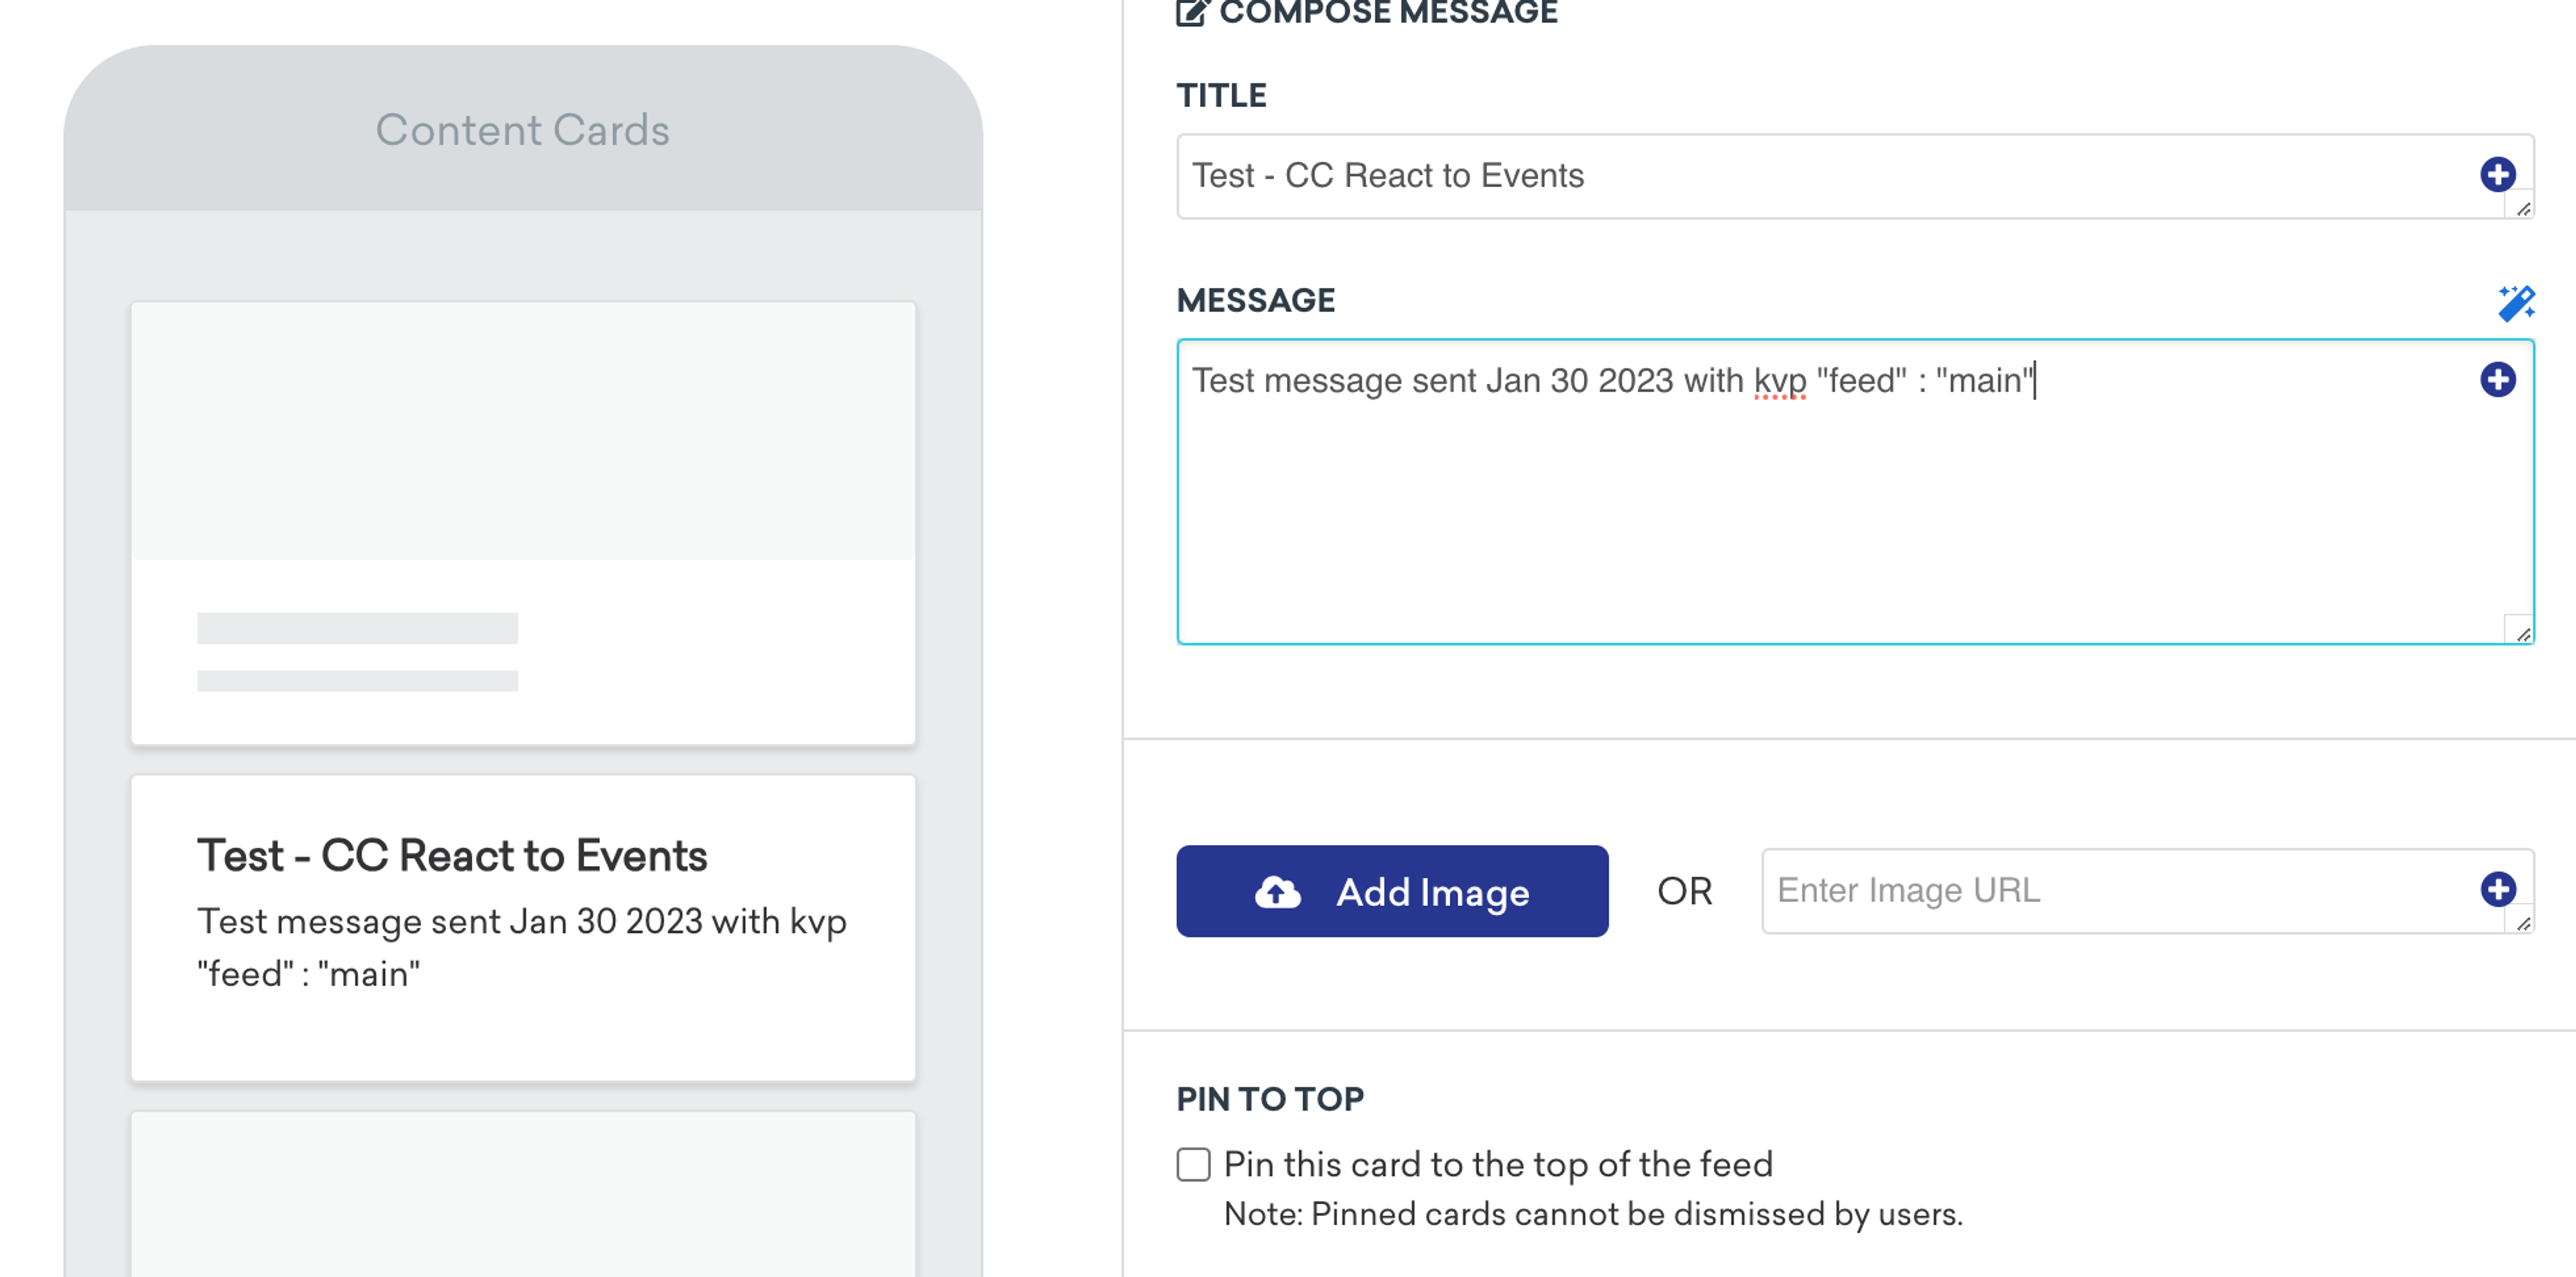Click the preview card's message text
2576x1277 pixels.
pos(521,946)
